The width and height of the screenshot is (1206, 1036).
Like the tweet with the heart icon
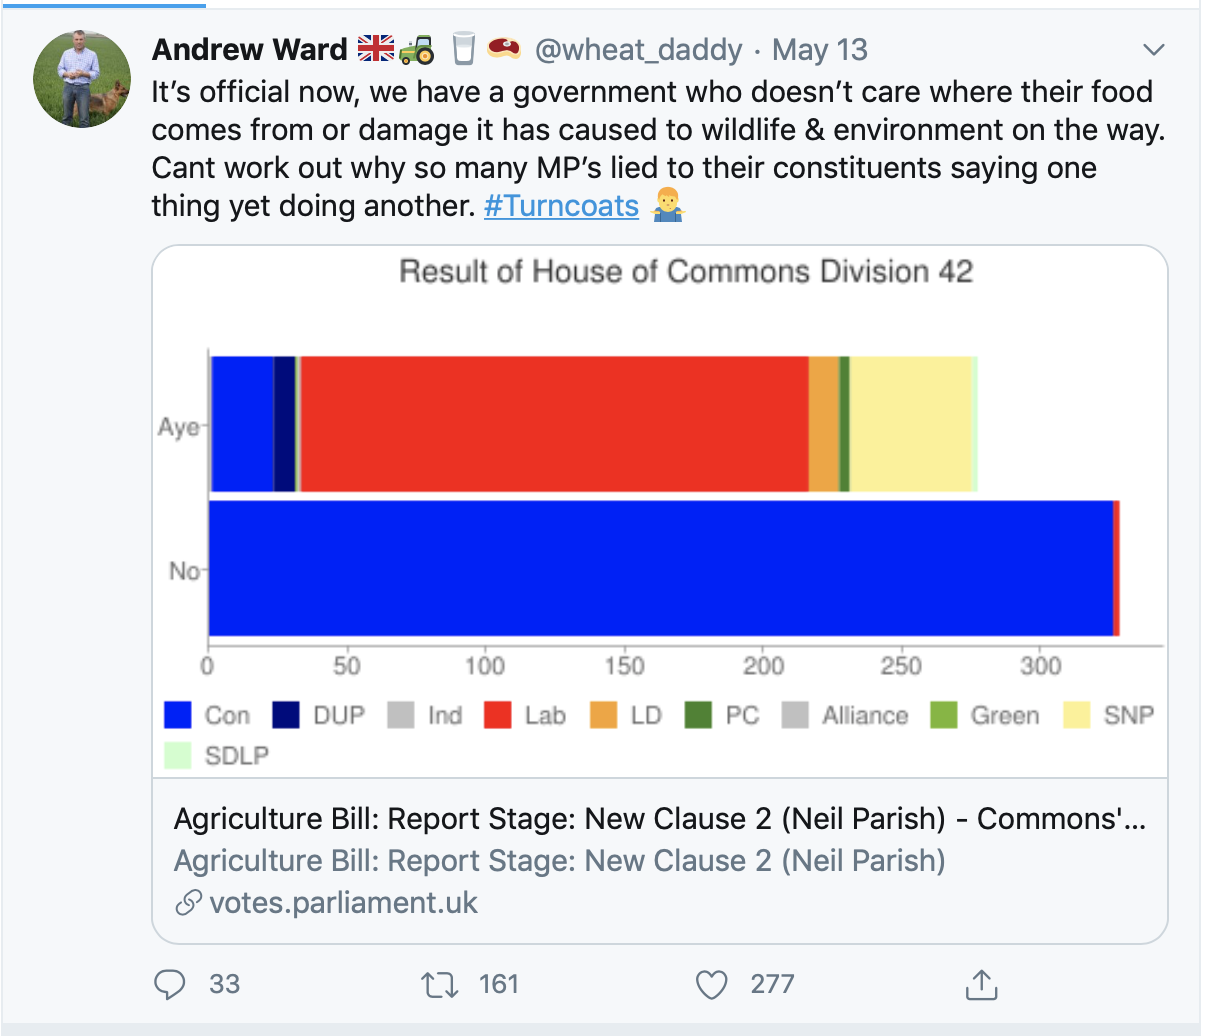[x=711, y=985]
